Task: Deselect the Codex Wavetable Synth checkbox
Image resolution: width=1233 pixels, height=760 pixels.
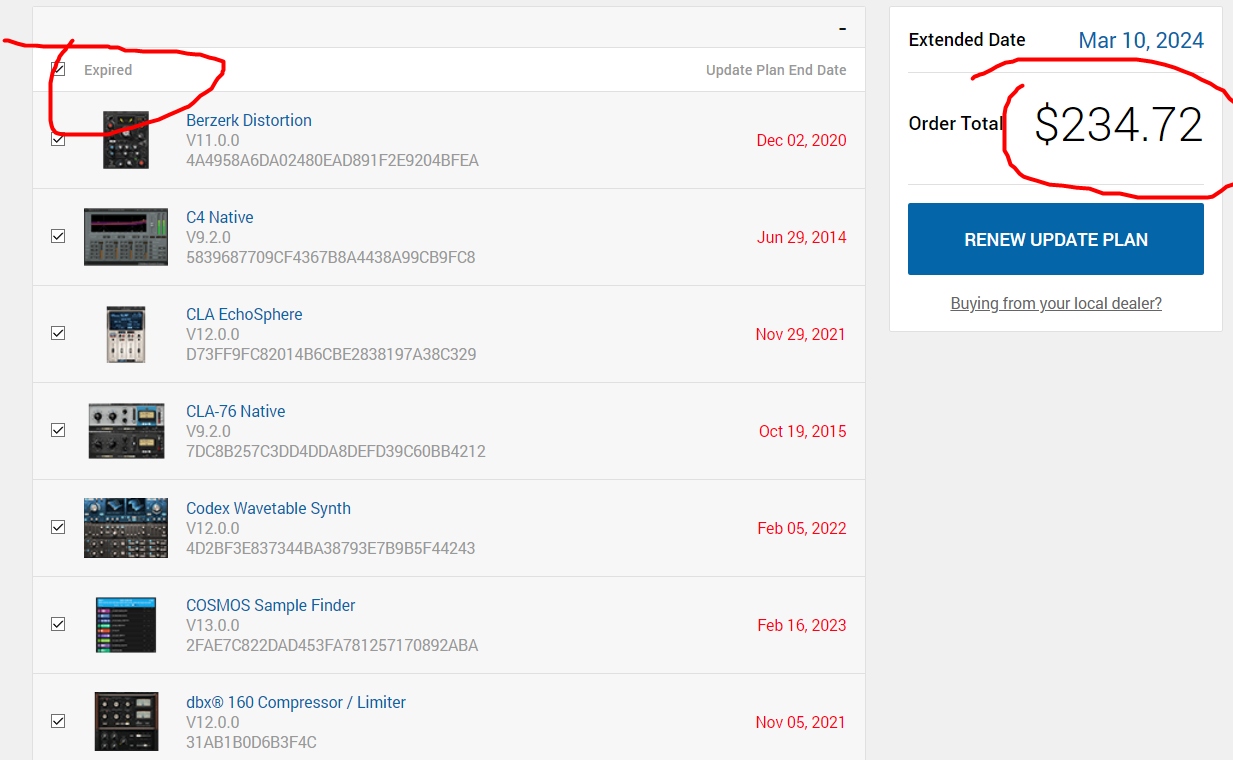Action: [x=58, y=527]
